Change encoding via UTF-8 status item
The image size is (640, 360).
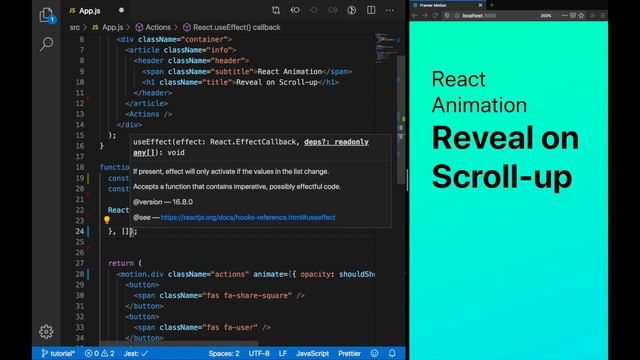click(259, 353)
